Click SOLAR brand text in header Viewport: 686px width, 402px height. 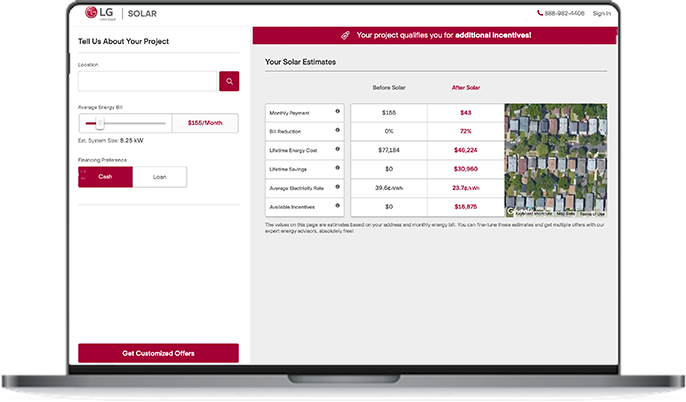(142, 14)
